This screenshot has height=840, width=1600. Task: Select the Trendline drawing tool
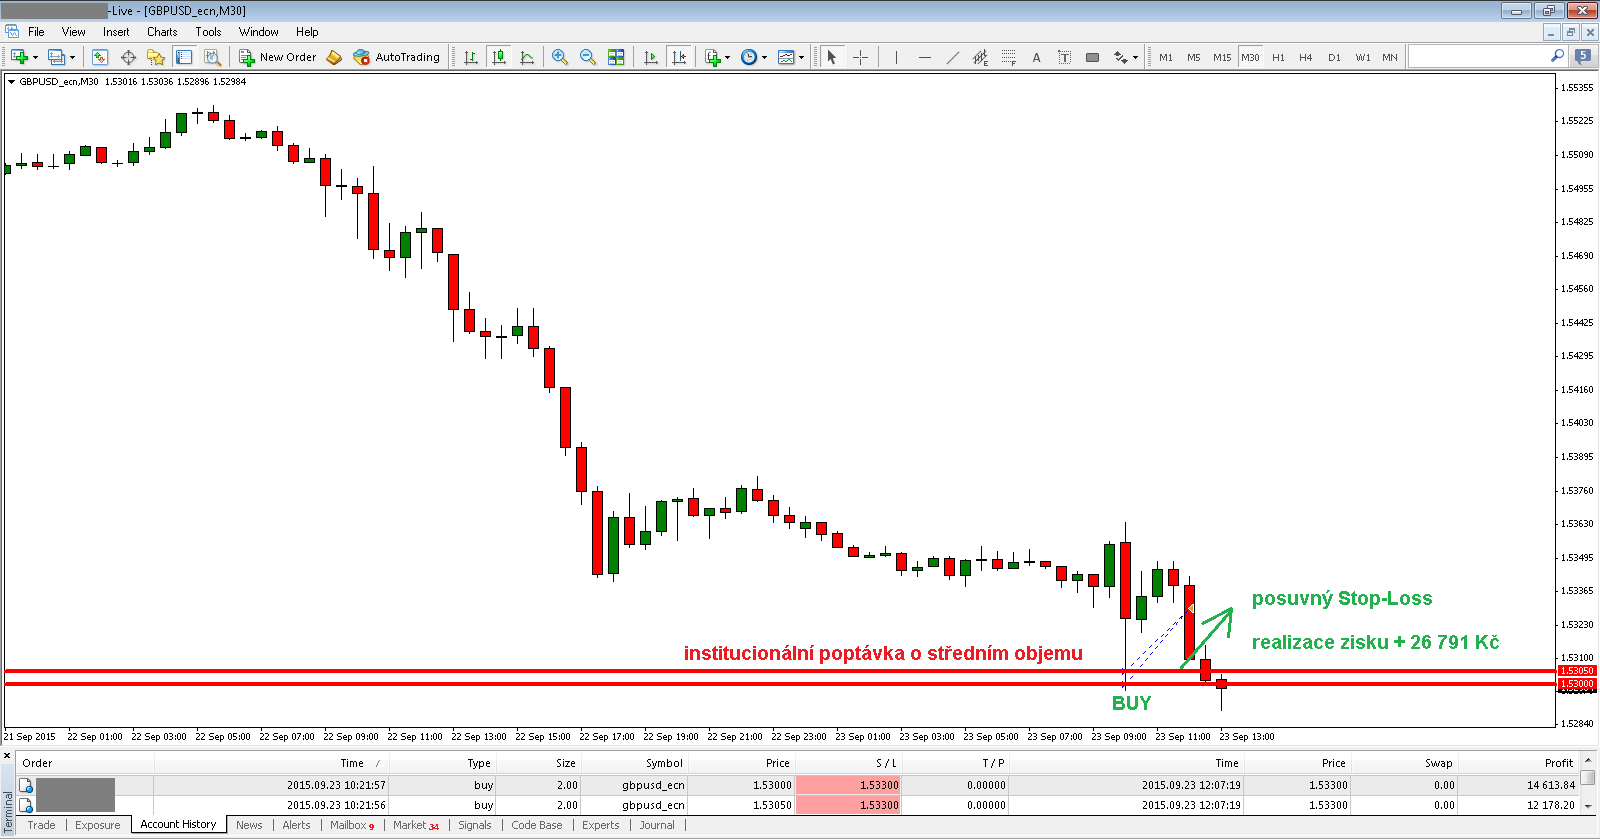pyautogui.click(x=952, y=57)
